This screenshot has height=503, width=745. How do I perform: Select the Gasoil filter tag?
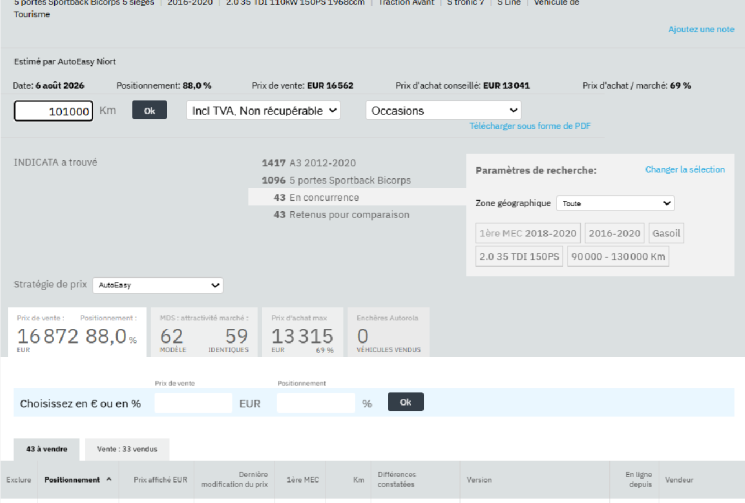pyautogui.click(x=666, y=233)
